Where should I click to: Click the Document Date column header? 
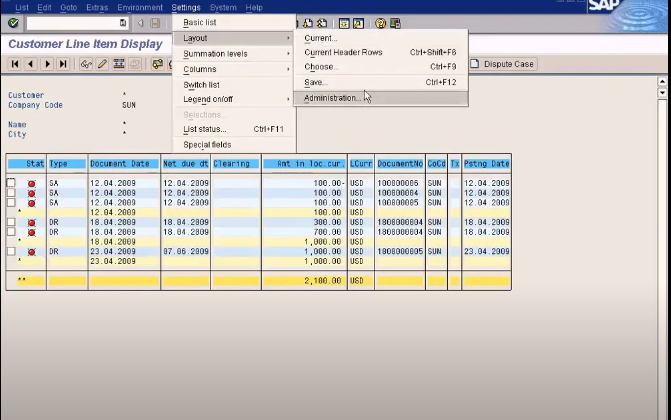pos(124,164)
